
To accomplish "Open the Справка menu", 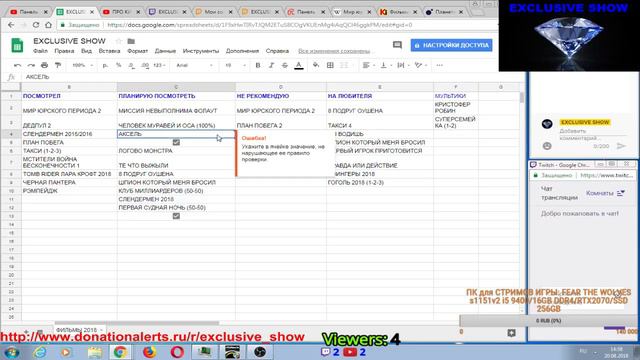I will tap(277, 51).
